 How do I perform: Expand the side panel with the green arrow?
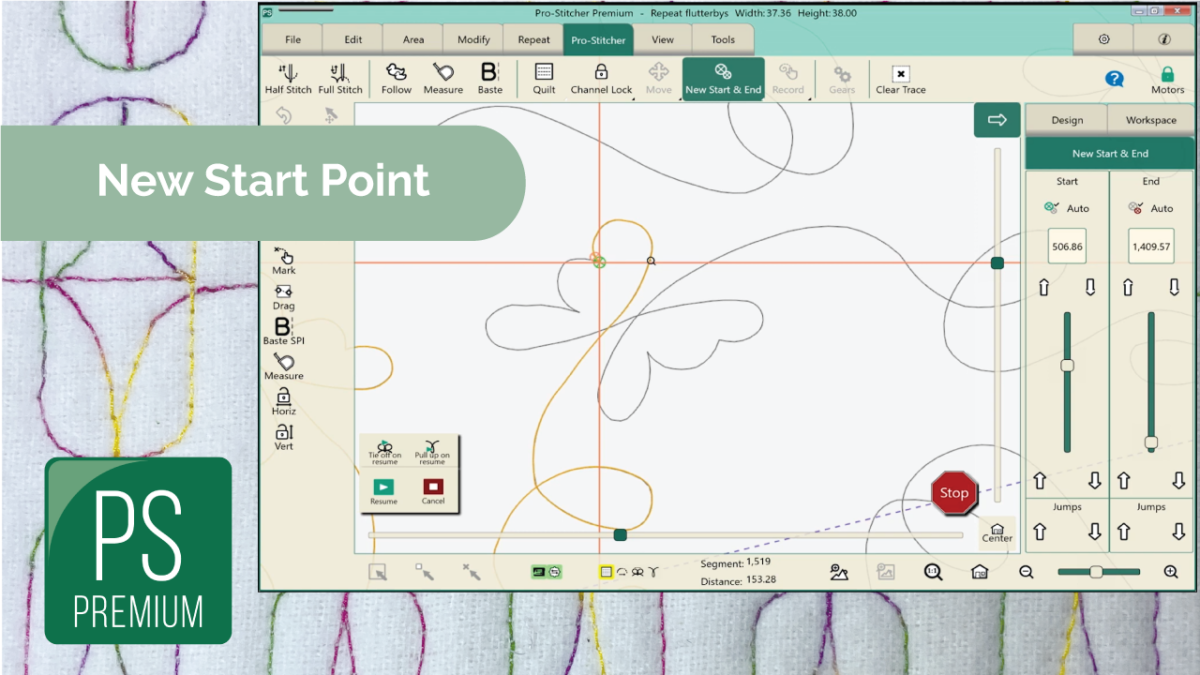click(996, 120)
